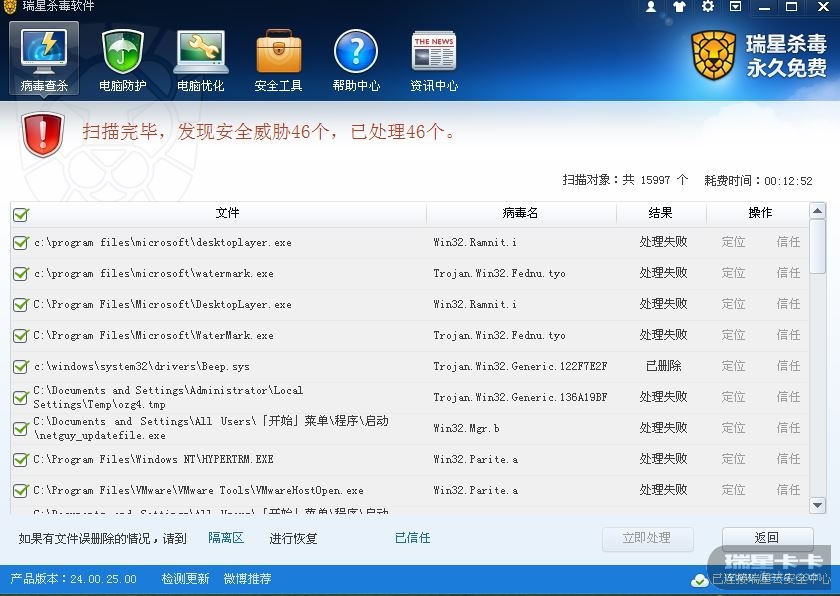Open the title bar dropdown menu icon

736,7
